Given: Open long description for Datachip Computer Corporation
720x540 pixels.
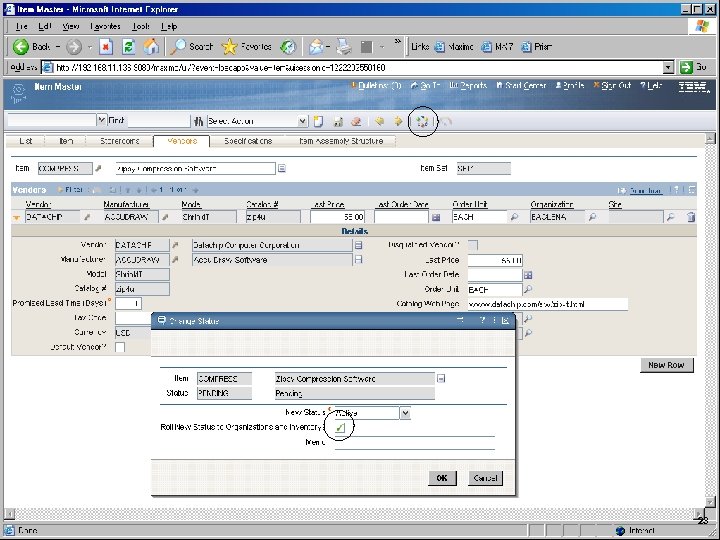Looking at the screenshot, I should 359,245.
